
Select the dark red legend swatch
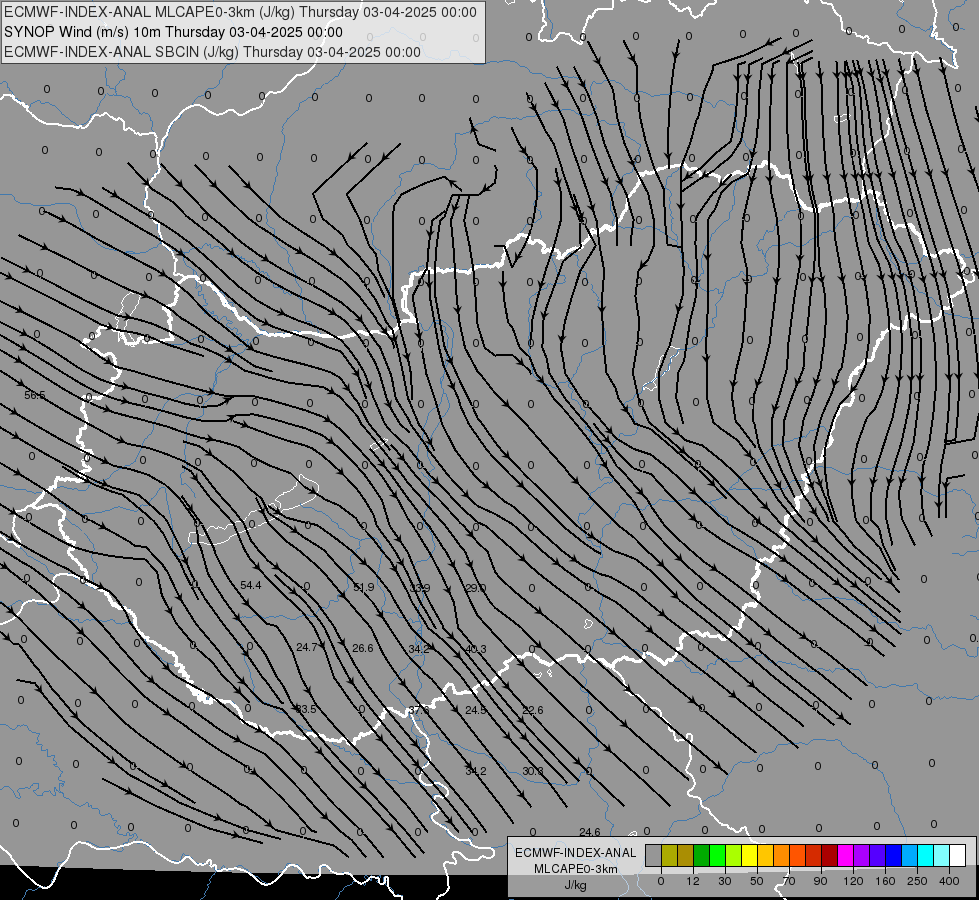(829, 855)
